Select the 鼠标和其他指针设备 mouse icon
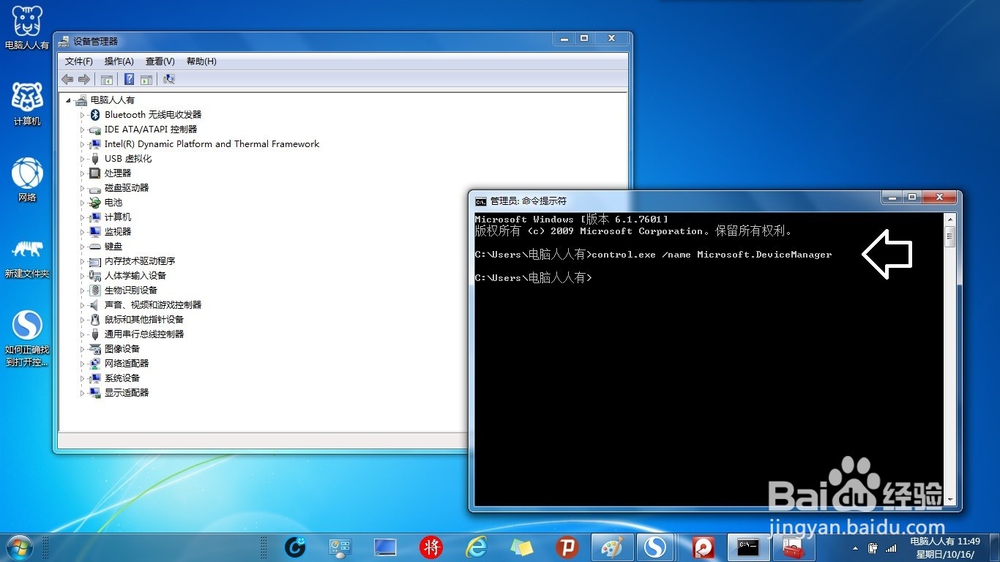 [x=95, y=320]
